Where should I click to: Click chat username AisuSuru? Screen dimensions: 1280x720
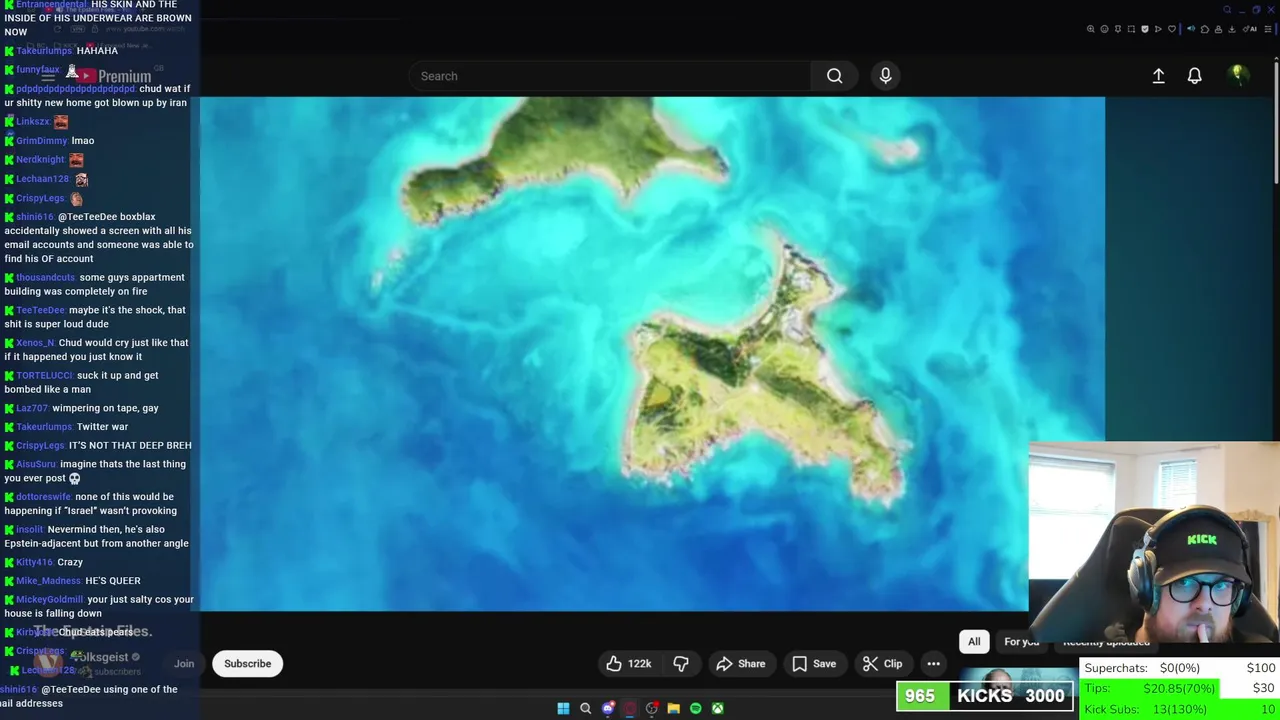coord(36,464)
